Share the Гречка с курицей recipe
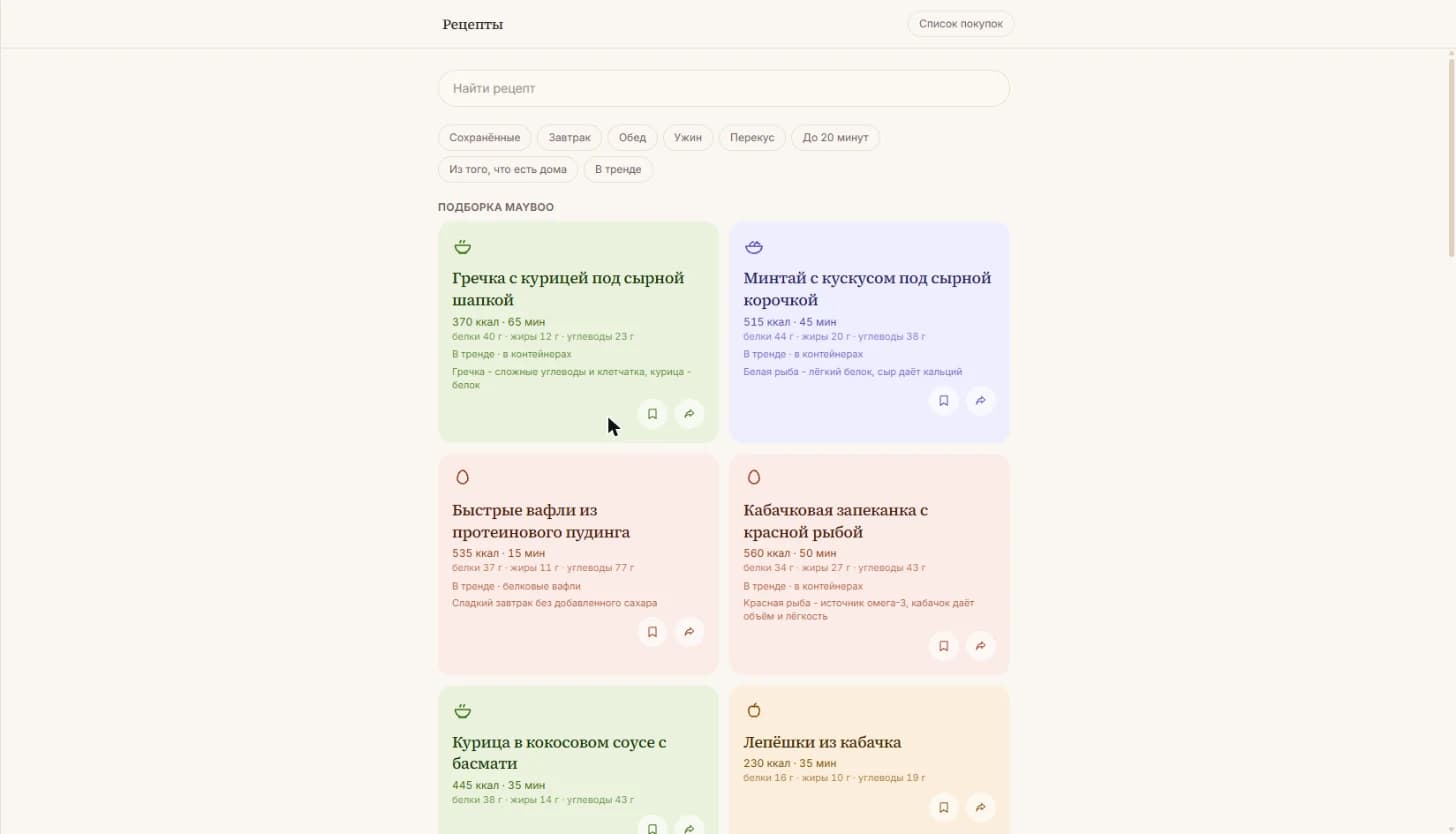The width and height of the screenshot is (1456, 834). tap(689, 413)
